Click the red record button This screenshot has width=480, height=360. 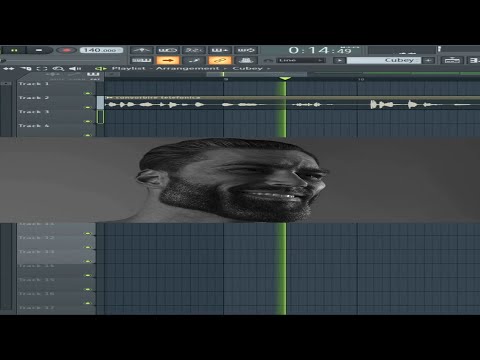pos(66,50)
